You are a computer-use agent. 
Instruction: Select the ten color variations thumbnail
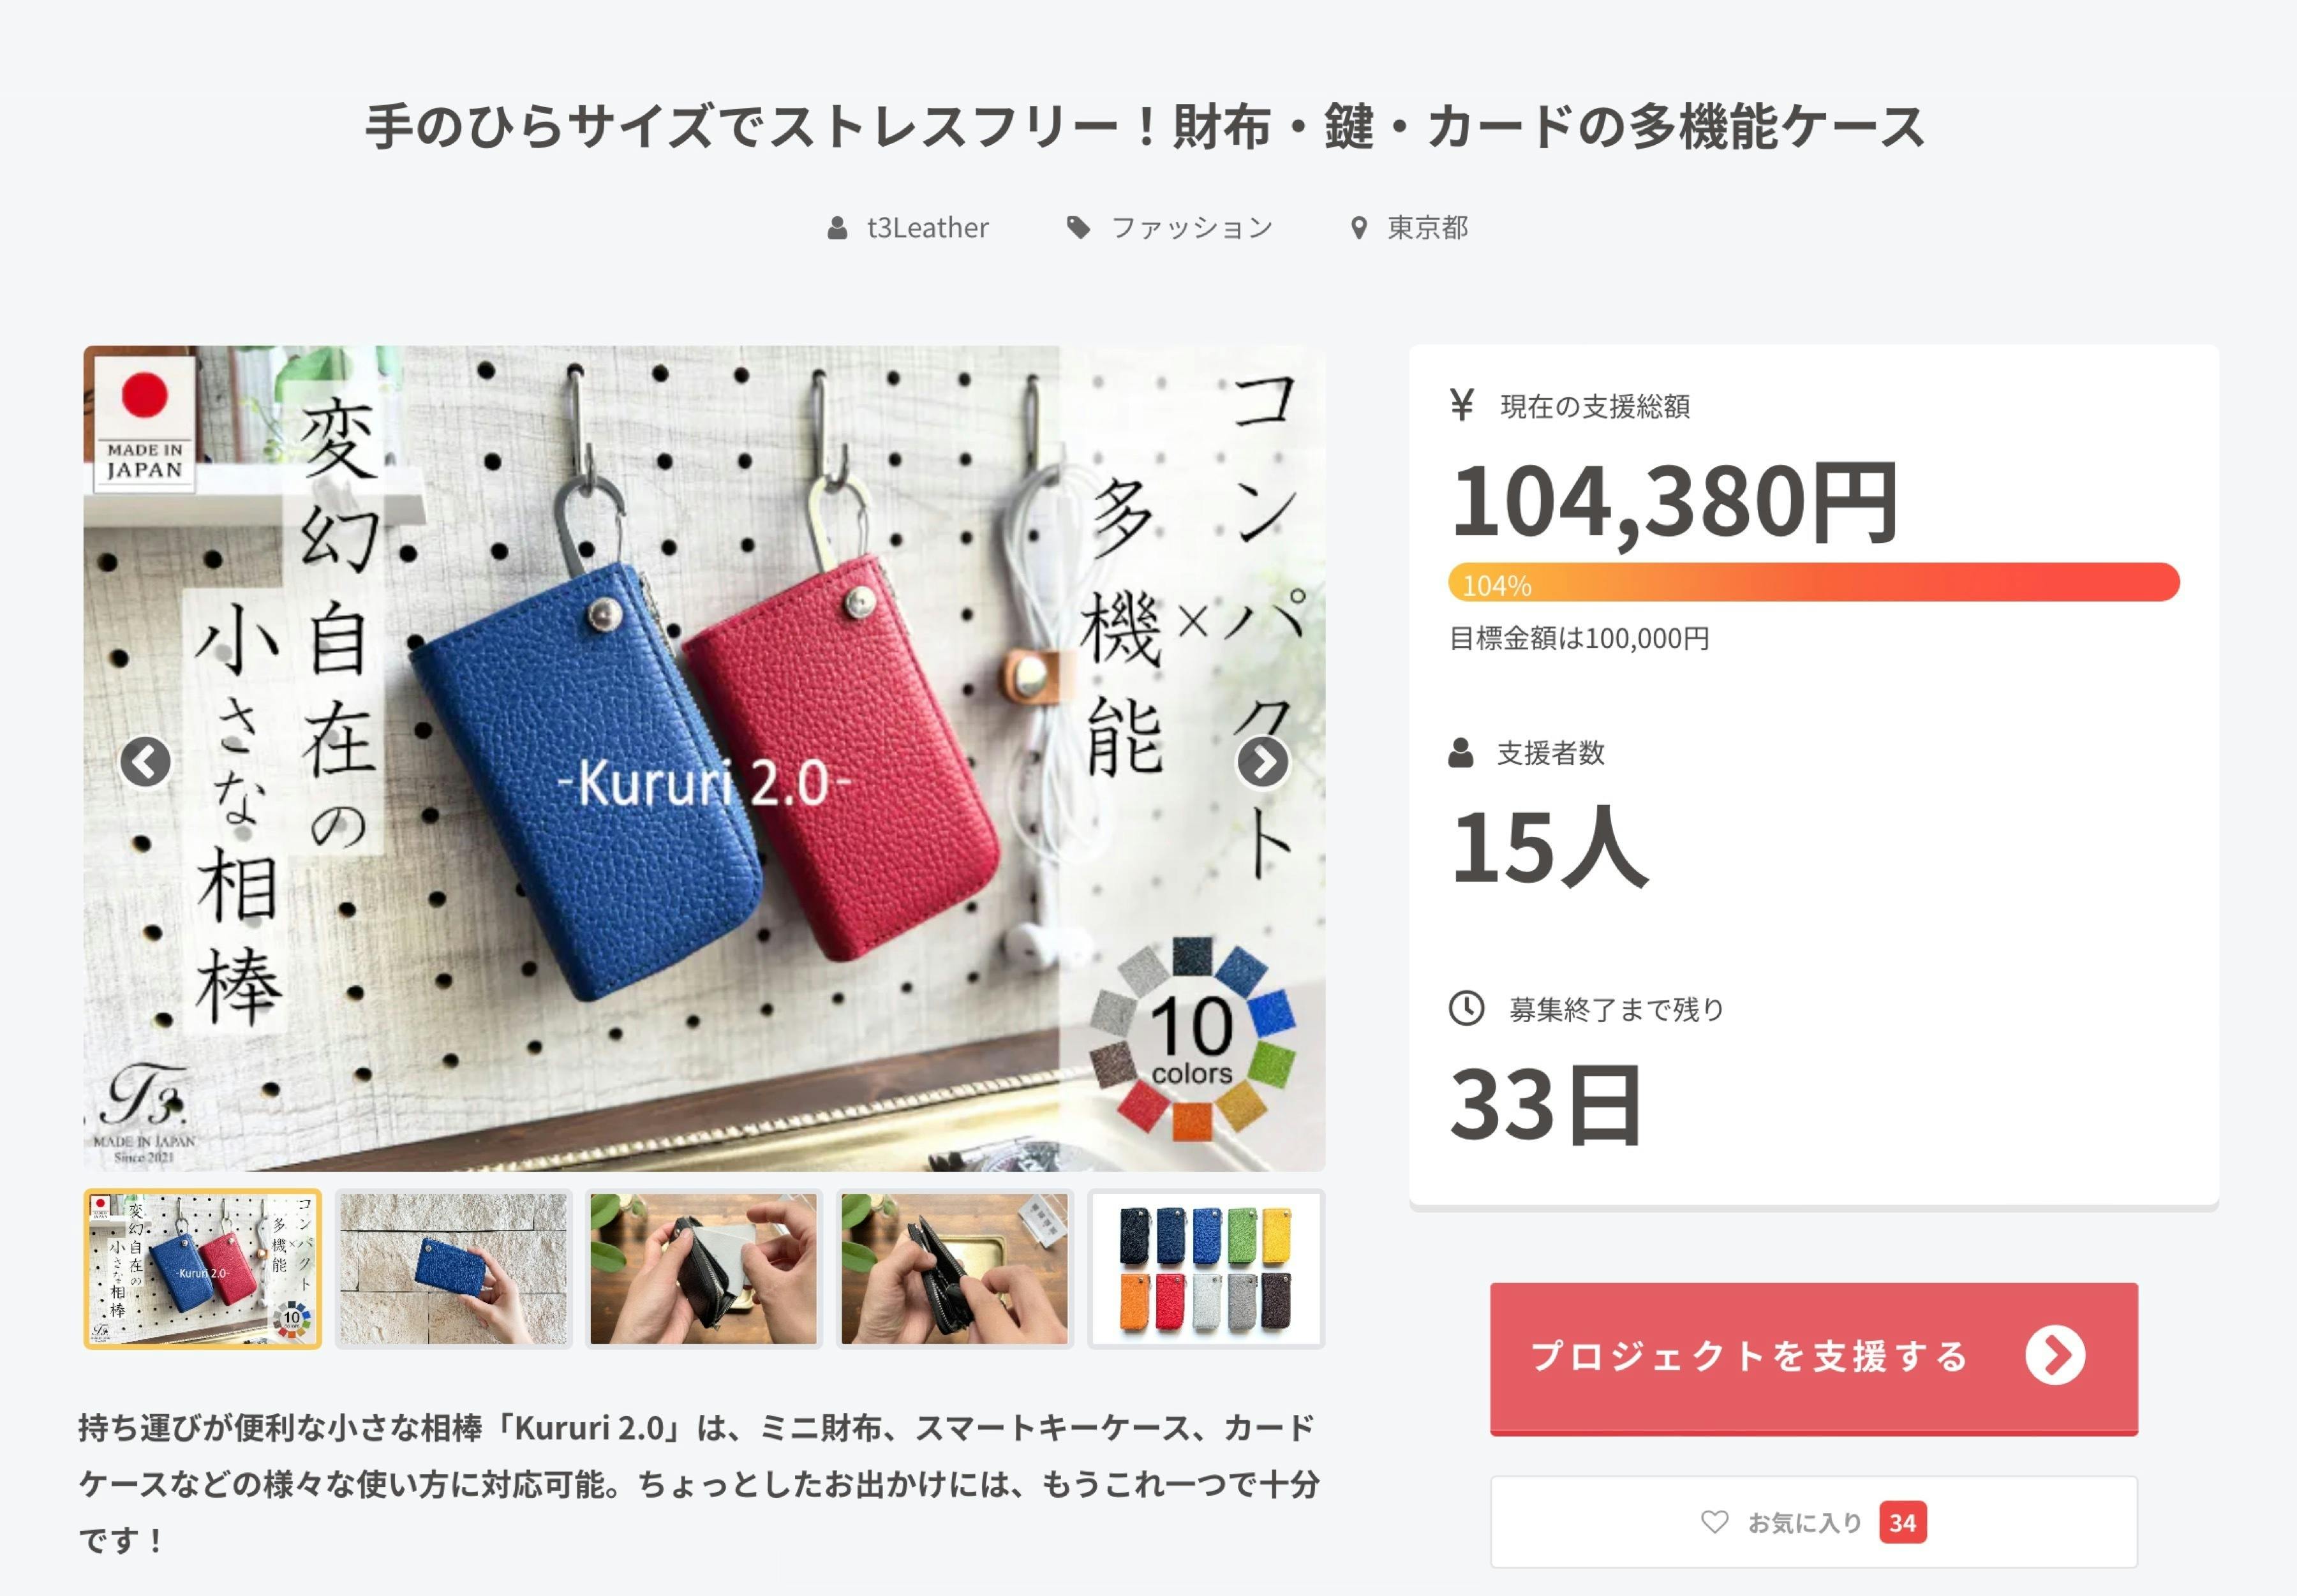point(1206,1269)
